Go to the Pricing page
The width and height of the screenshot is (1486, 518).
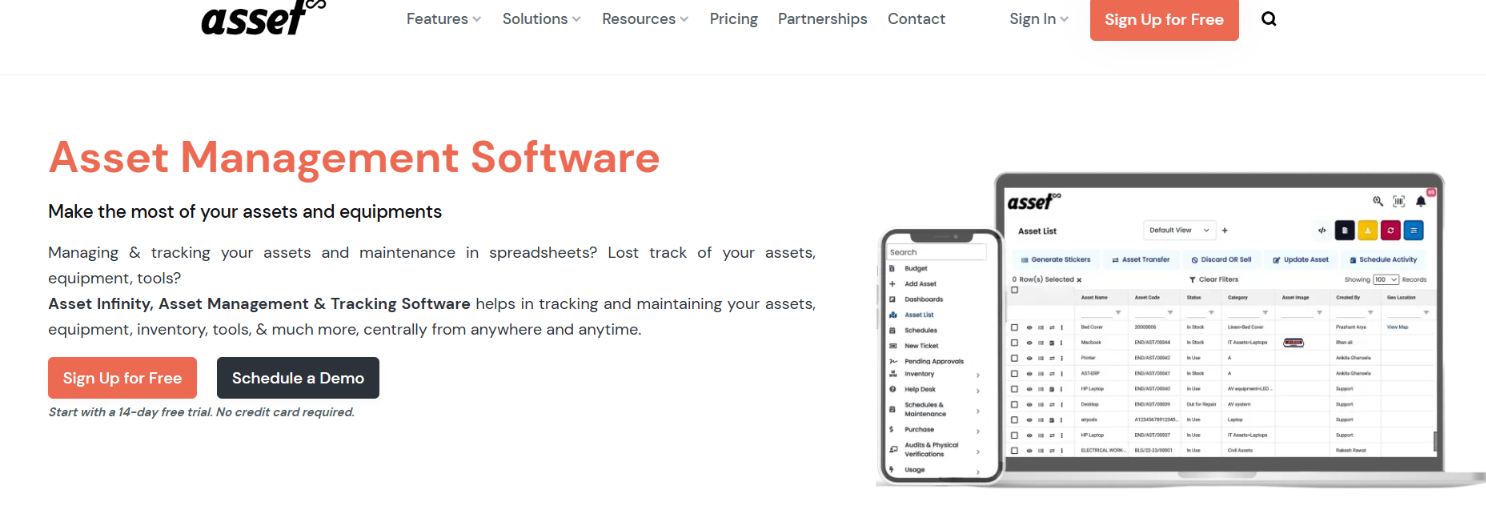coord(734,19)
